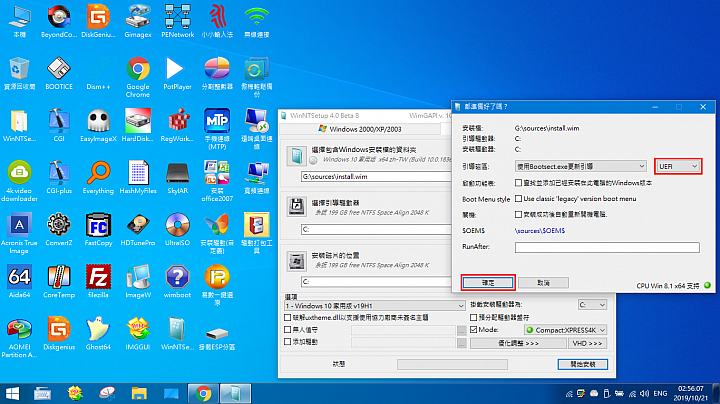Click ENG language indicator in tray
Viewport: 720px width, 404px height.
tap(660, 393)
